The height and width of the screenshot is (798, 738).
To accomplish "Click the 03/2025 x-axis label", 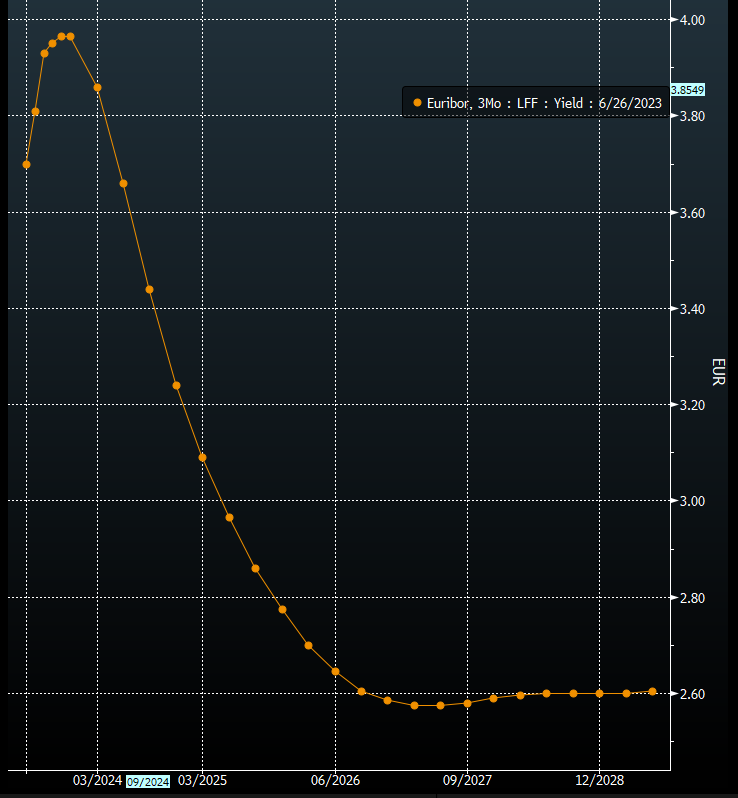I will 202,780.
